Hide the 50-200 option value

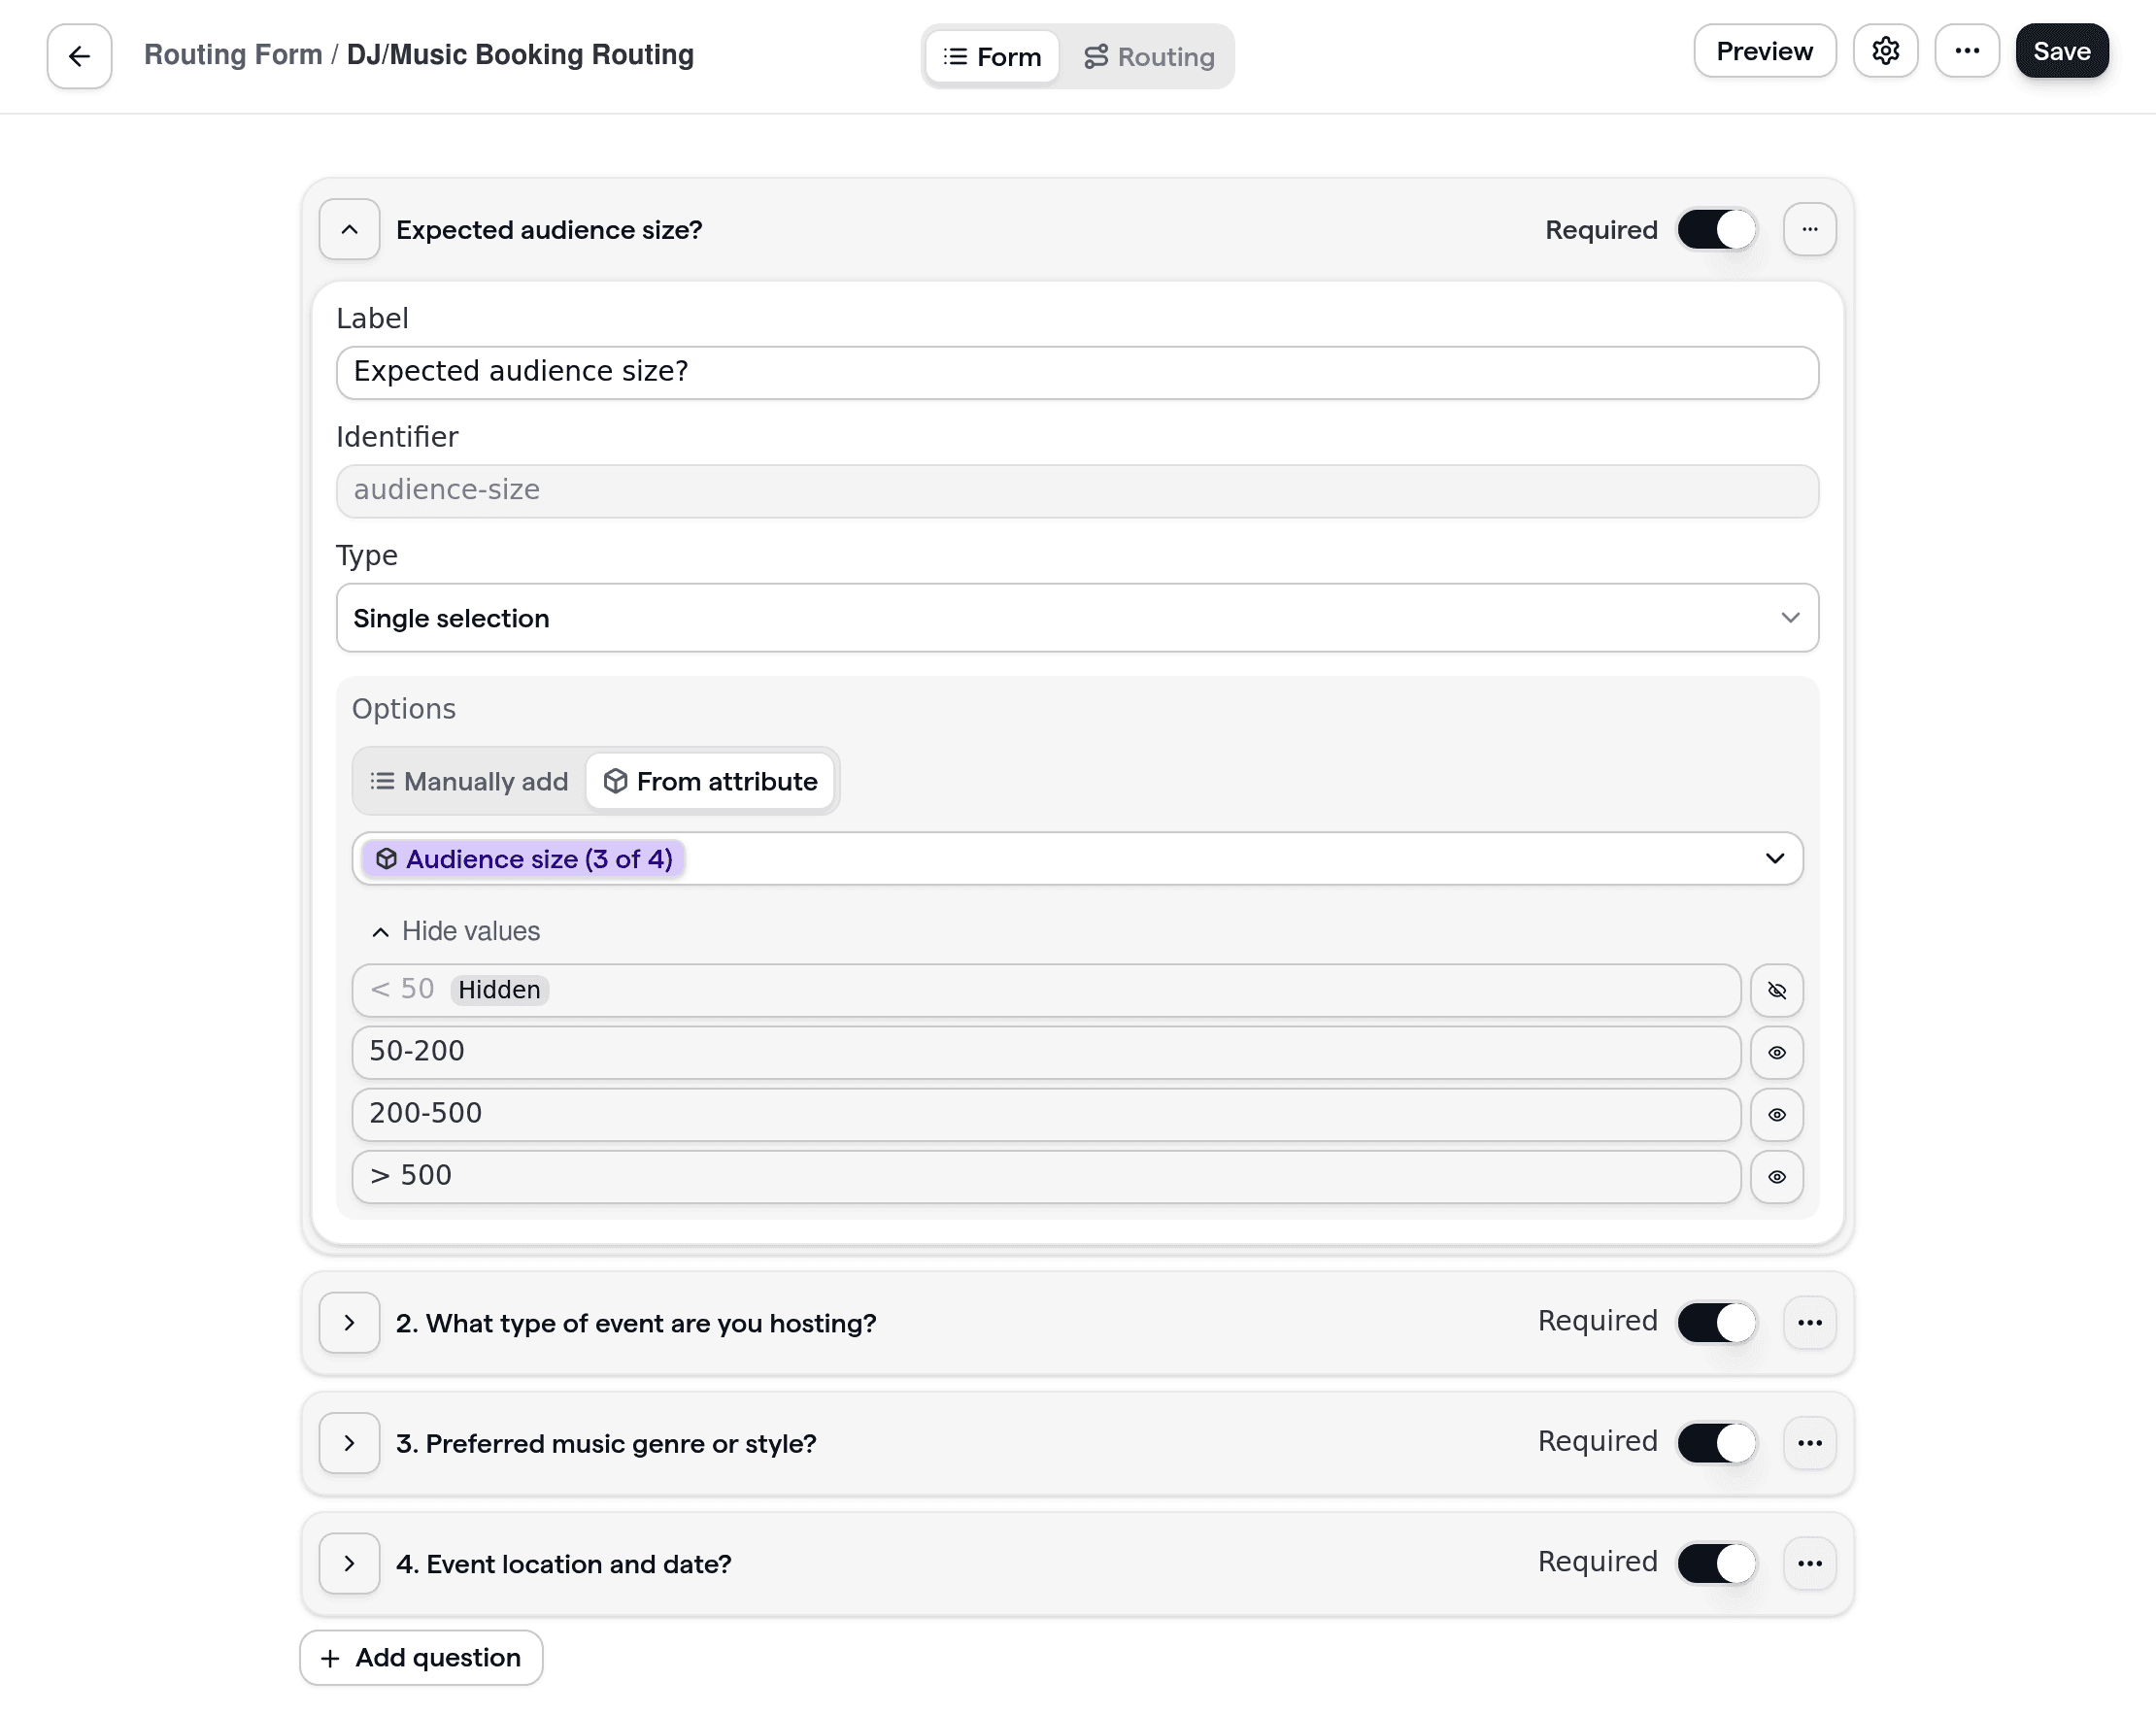pyautogui.click(x=1777, y=1052)
